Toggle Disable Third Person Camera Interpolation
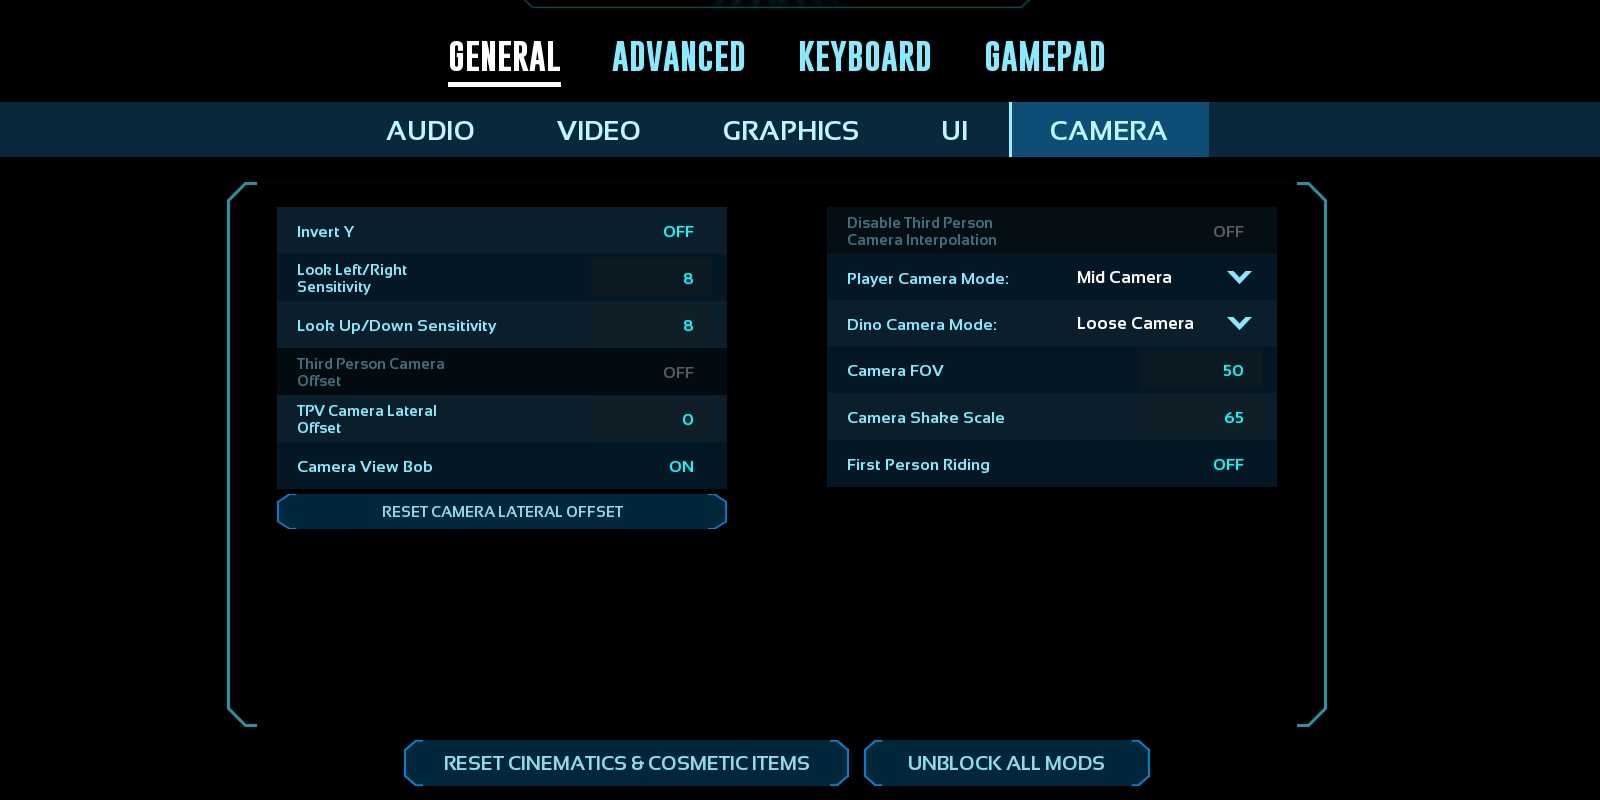Screen dimensions: 1600x800 click(1228, 231)
